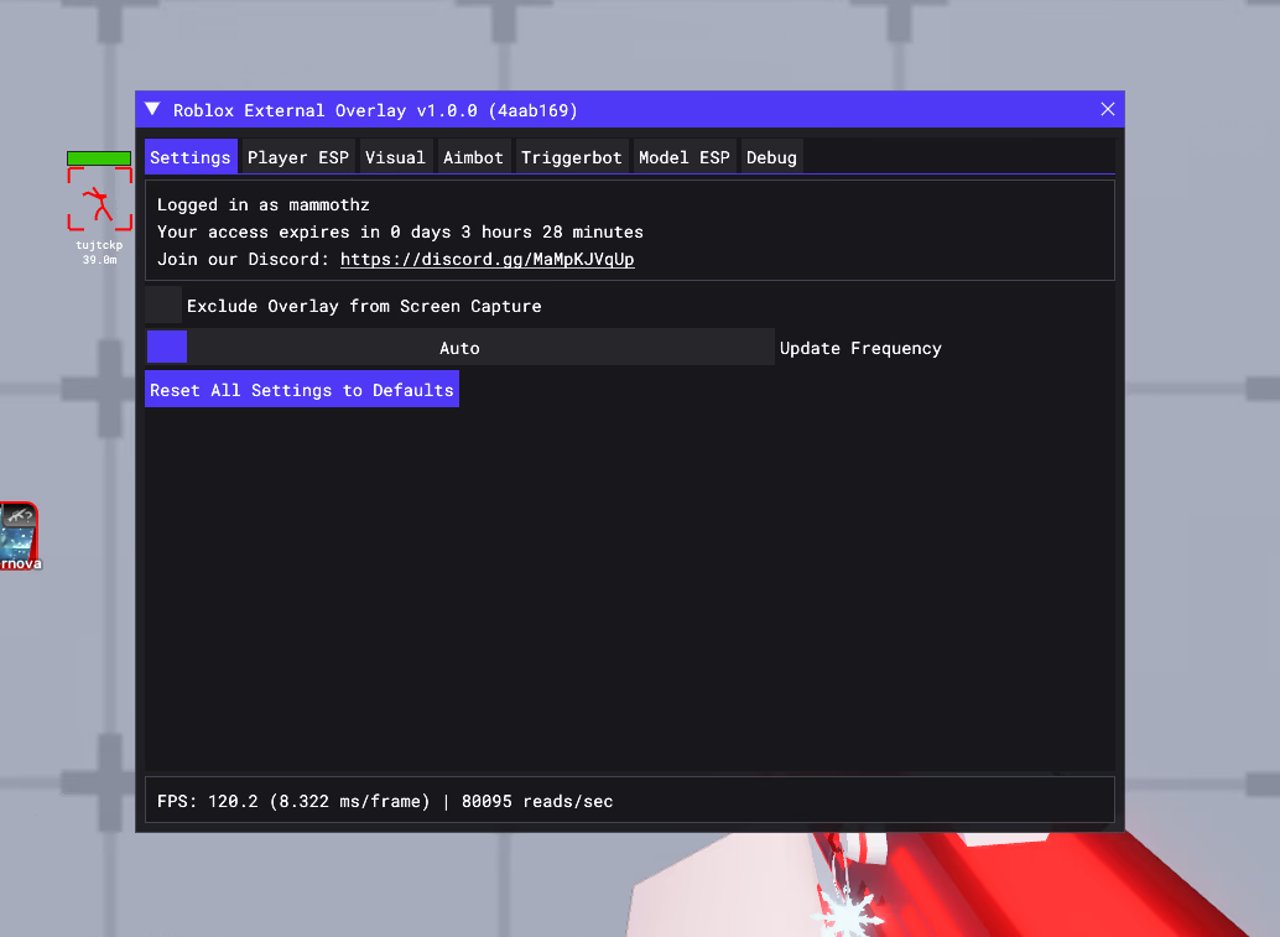Click the green health bar above tujtckp
Screen dimensions: 1280x937
point(99,158)
